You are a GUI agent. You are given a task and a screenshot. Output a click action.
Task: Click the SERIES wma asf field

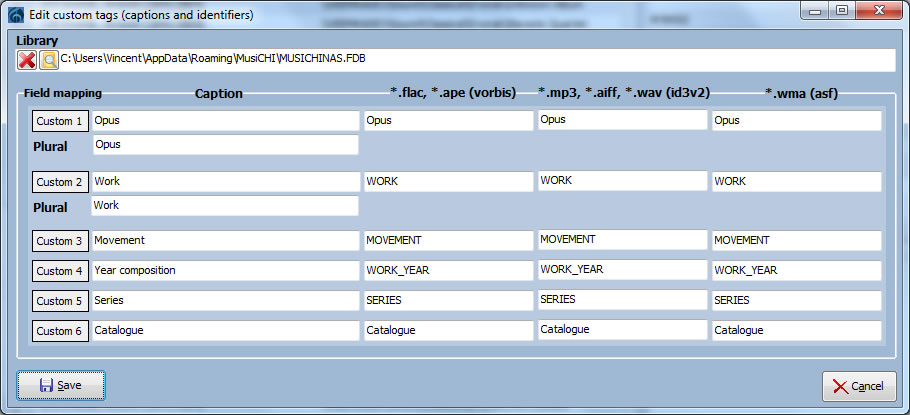click(x=796, y=301)
